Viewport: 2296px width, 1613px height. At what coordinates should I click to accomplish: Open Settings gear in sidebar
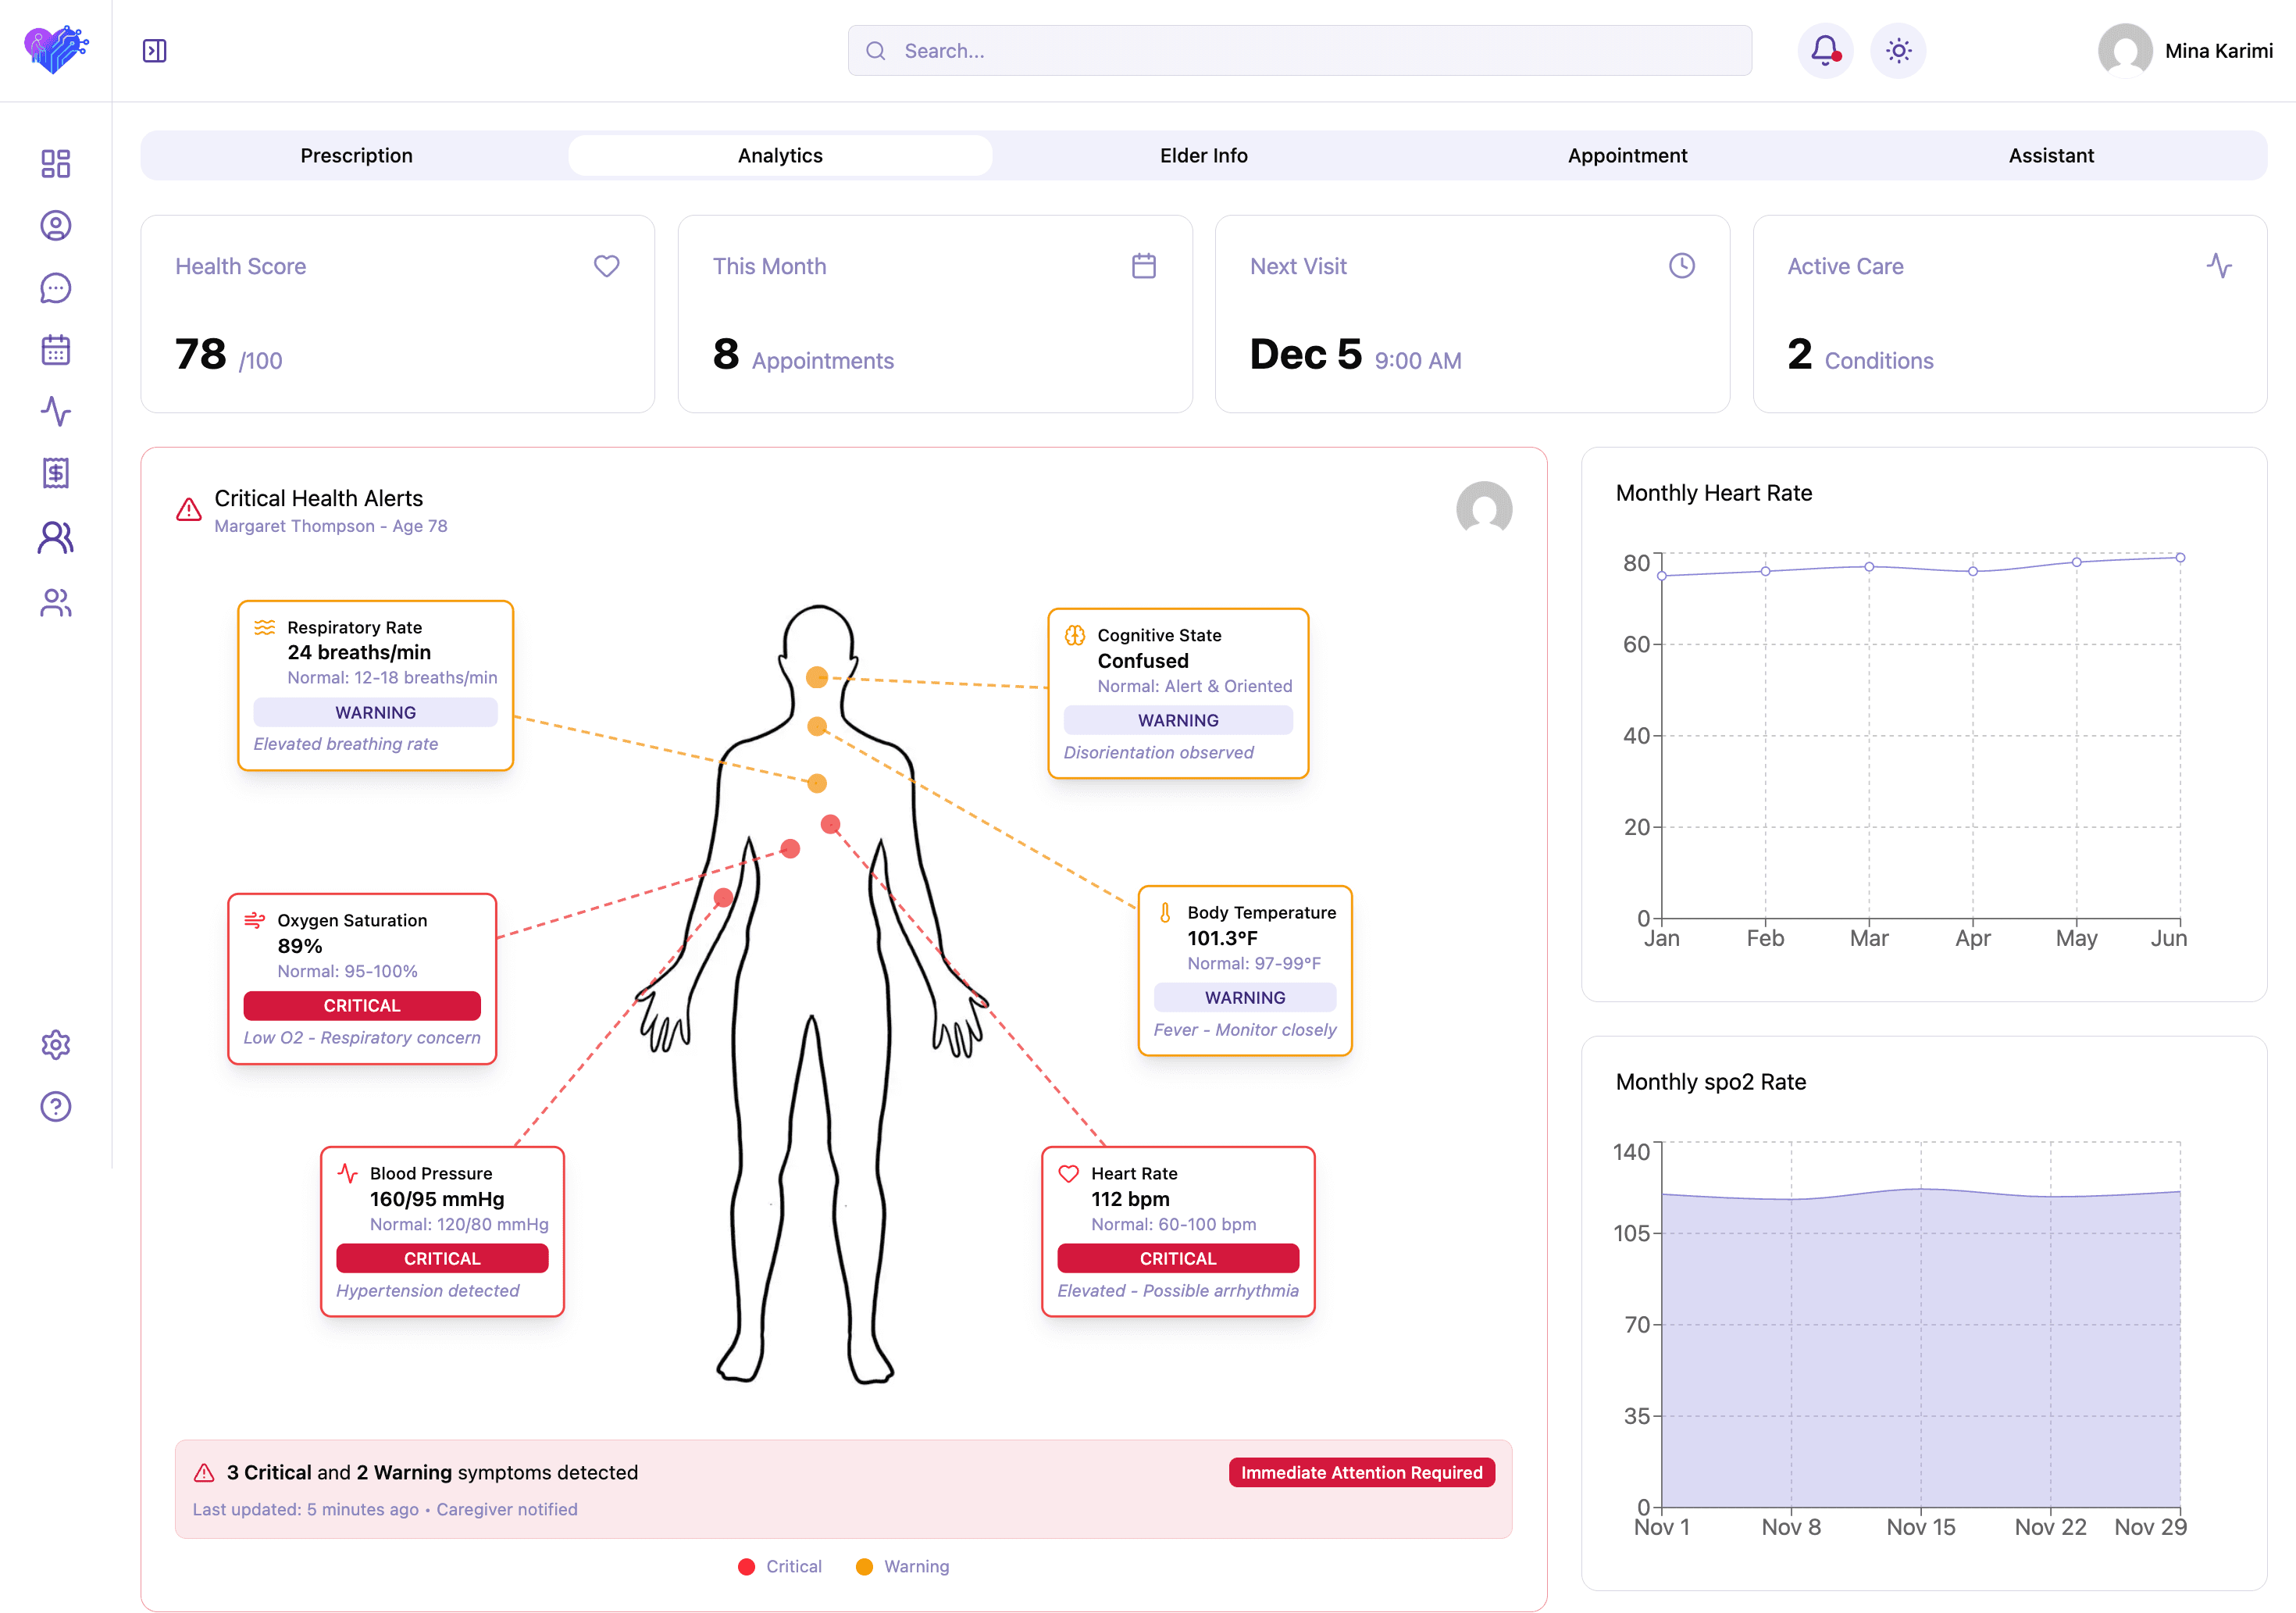coord(56,1045)
